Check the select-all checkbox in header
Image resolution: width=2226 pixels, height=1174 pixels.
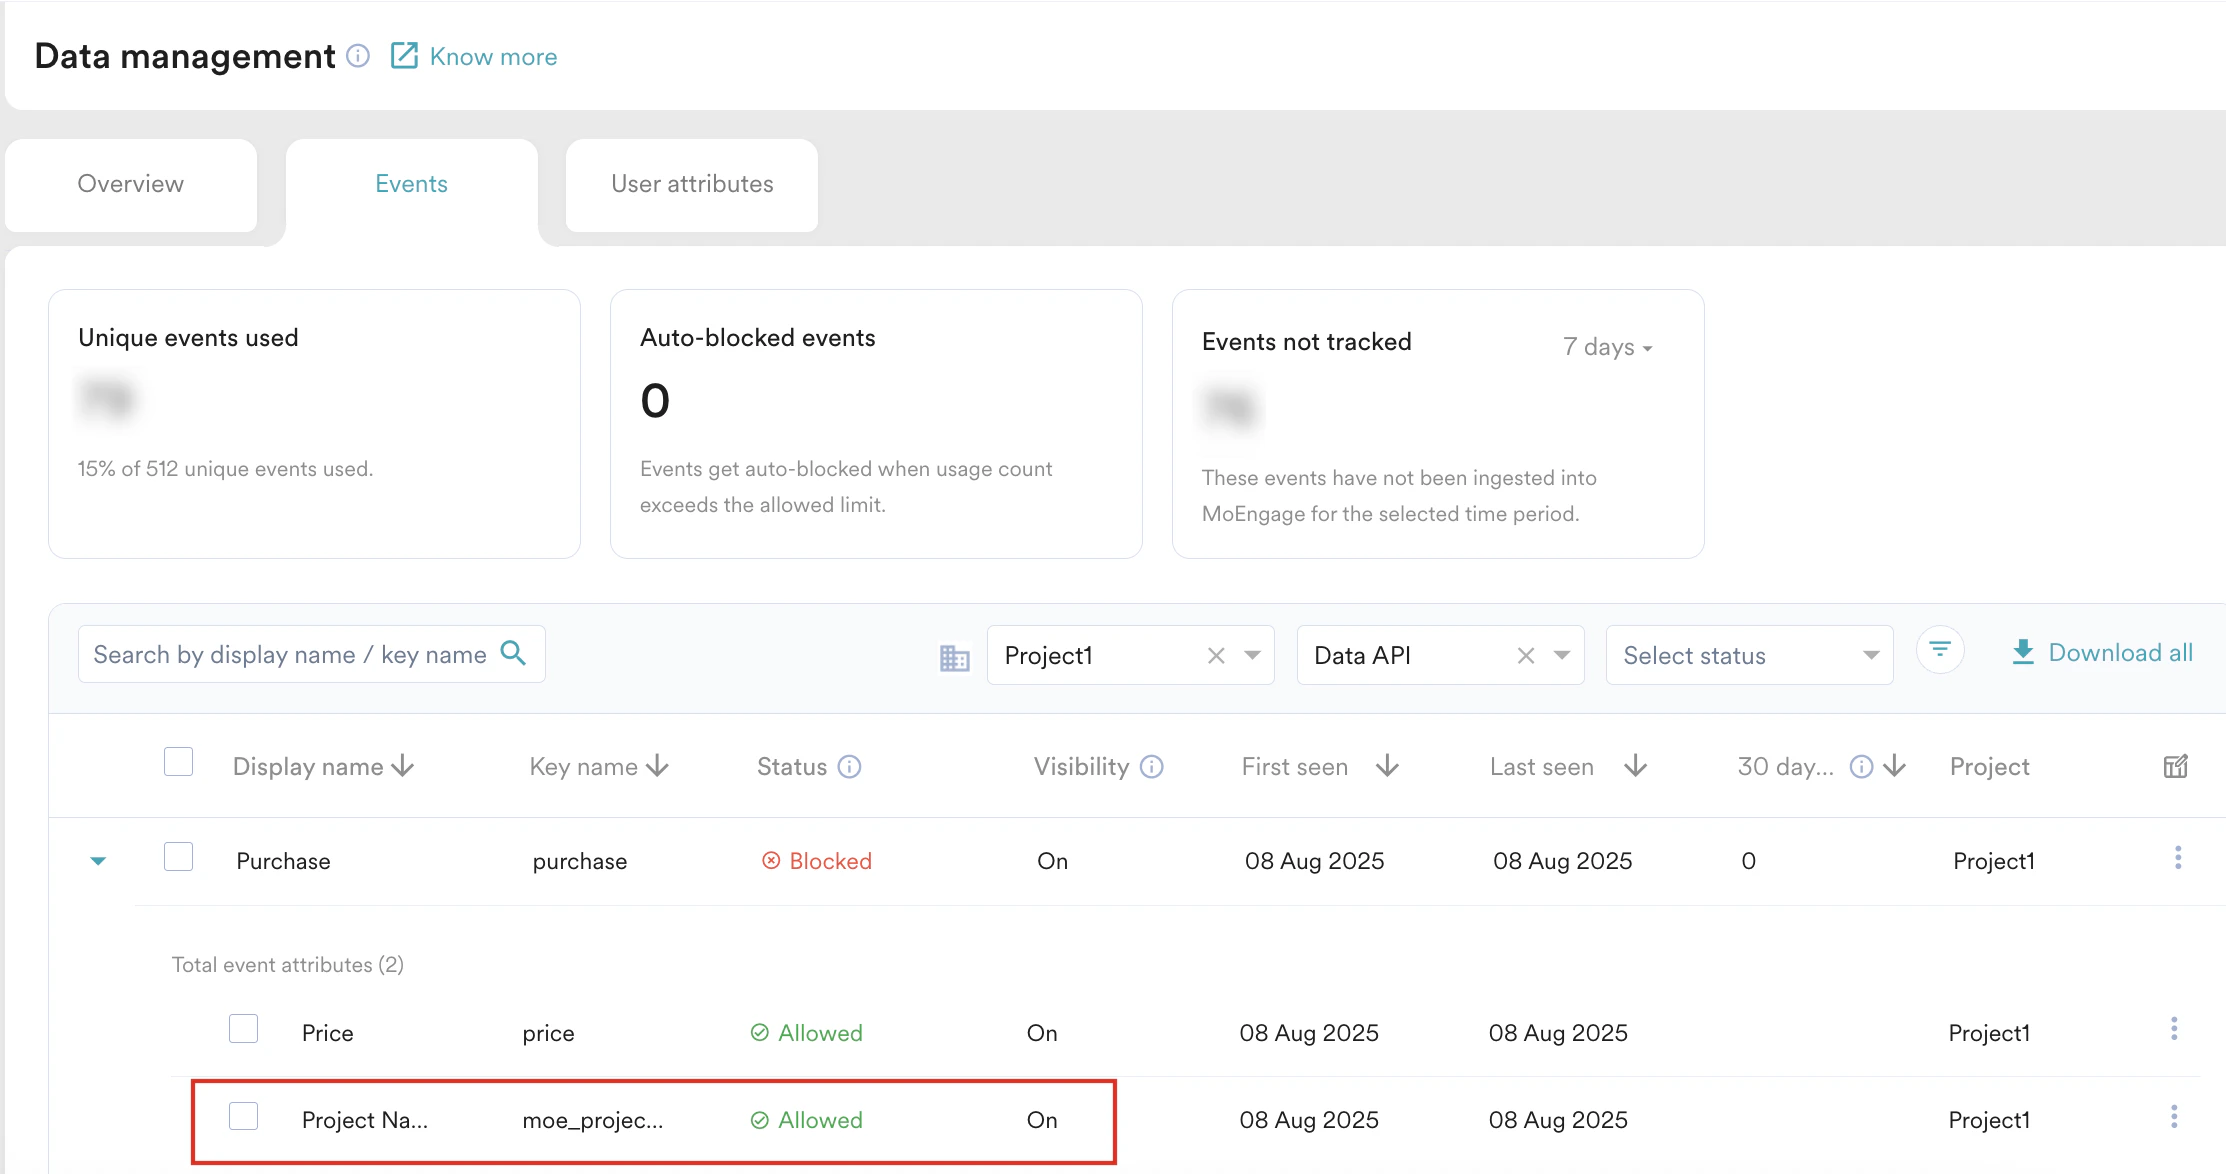pyautogui.click(x=178, y=762)
